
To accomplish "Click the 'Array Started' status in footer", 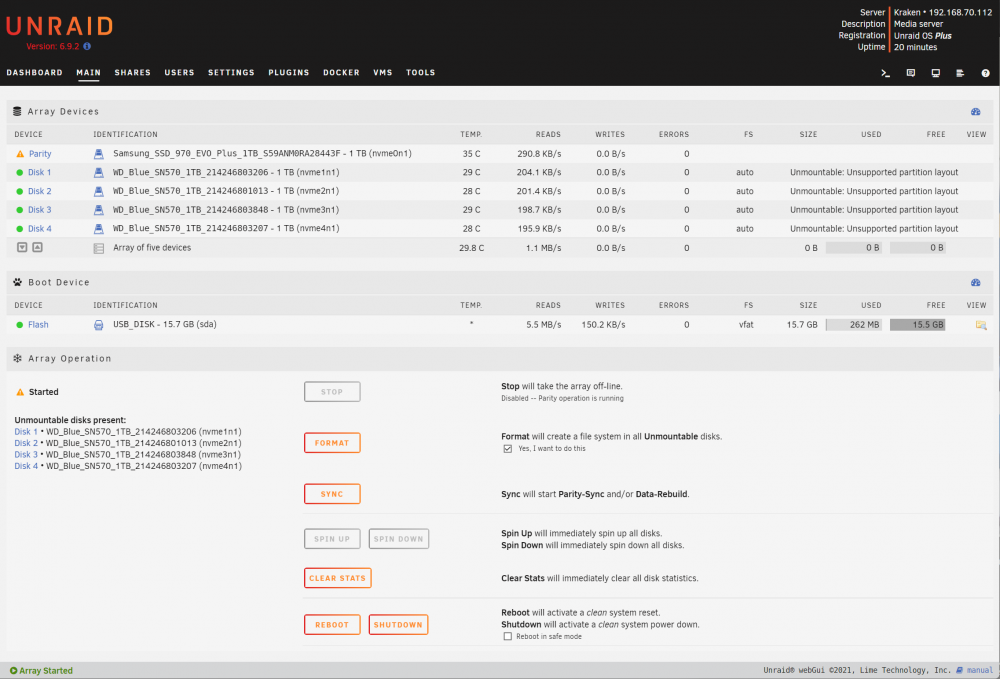I will tap(41, 671).
